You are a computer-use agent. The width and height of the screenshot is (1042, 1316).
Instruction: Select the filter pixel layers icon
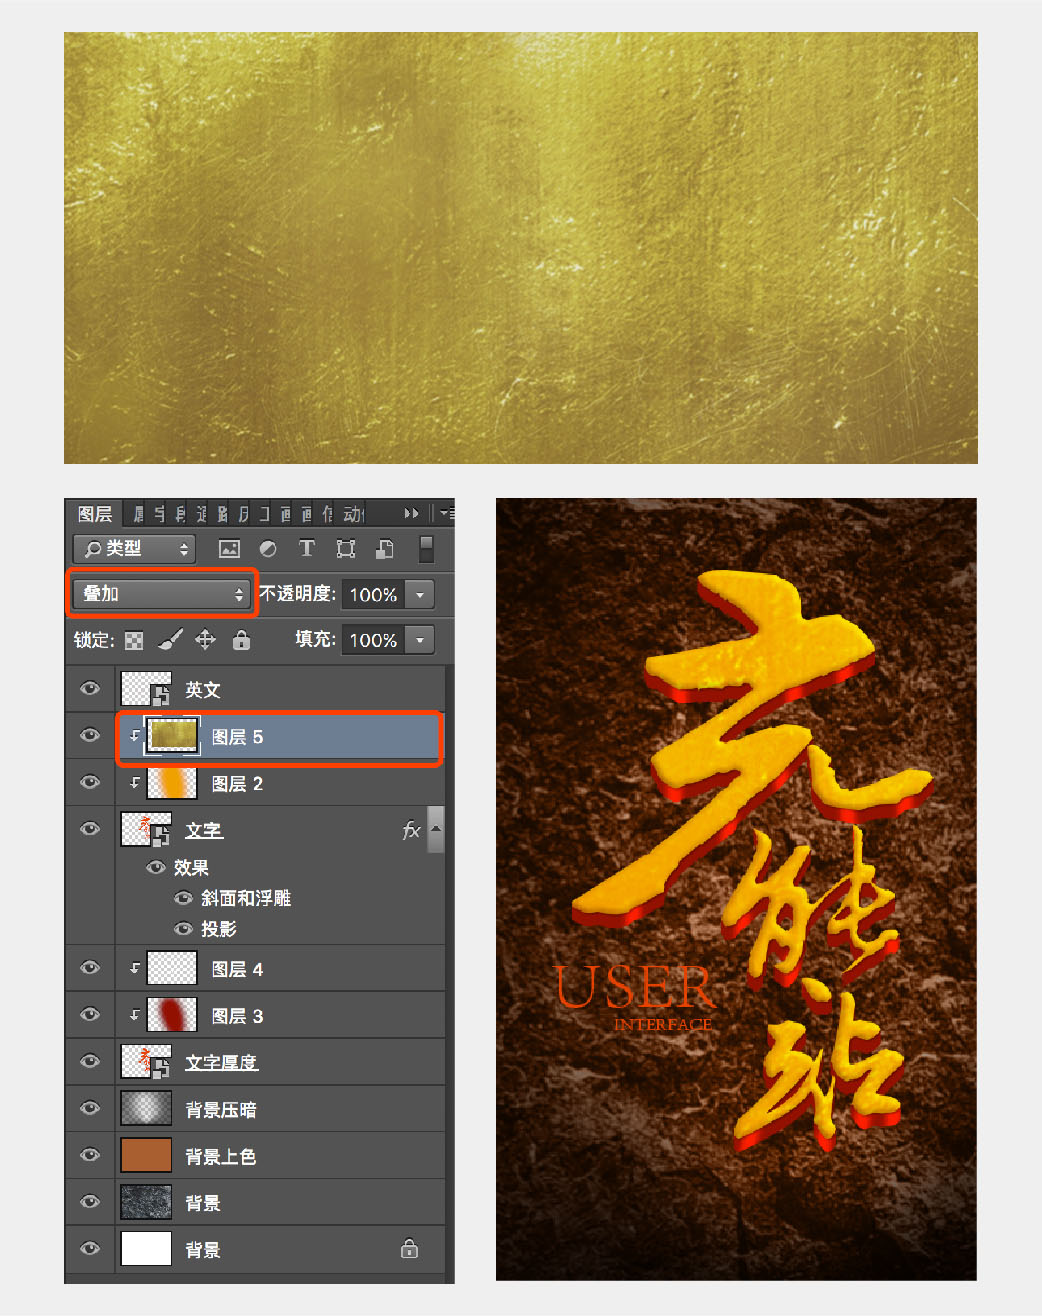coord(229,549)
